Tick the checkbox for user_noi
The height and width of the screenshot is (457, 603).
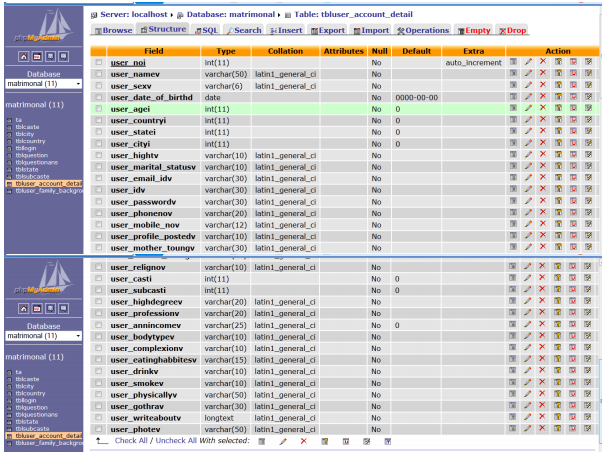(99, 62)
